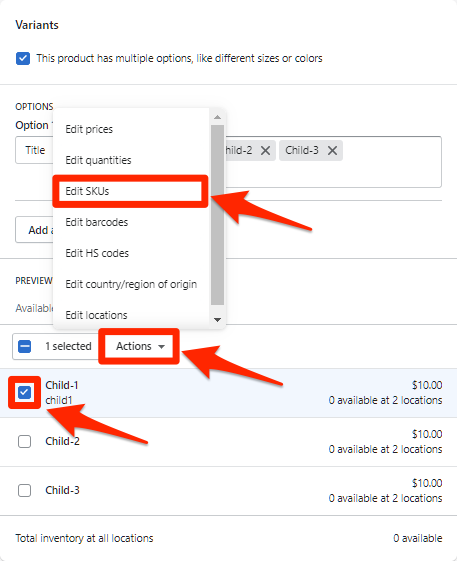Remove the Child-3 option tag
Image resolution: width=457 pixels, height=561 pixels.
(x=332, y=151)
